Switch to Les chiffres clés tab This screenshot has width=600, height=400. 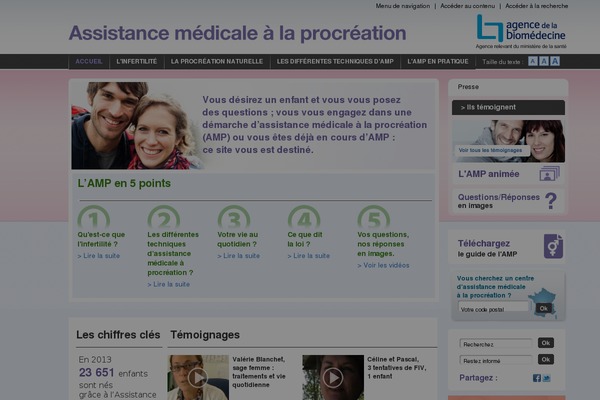(x=118, y=335)
